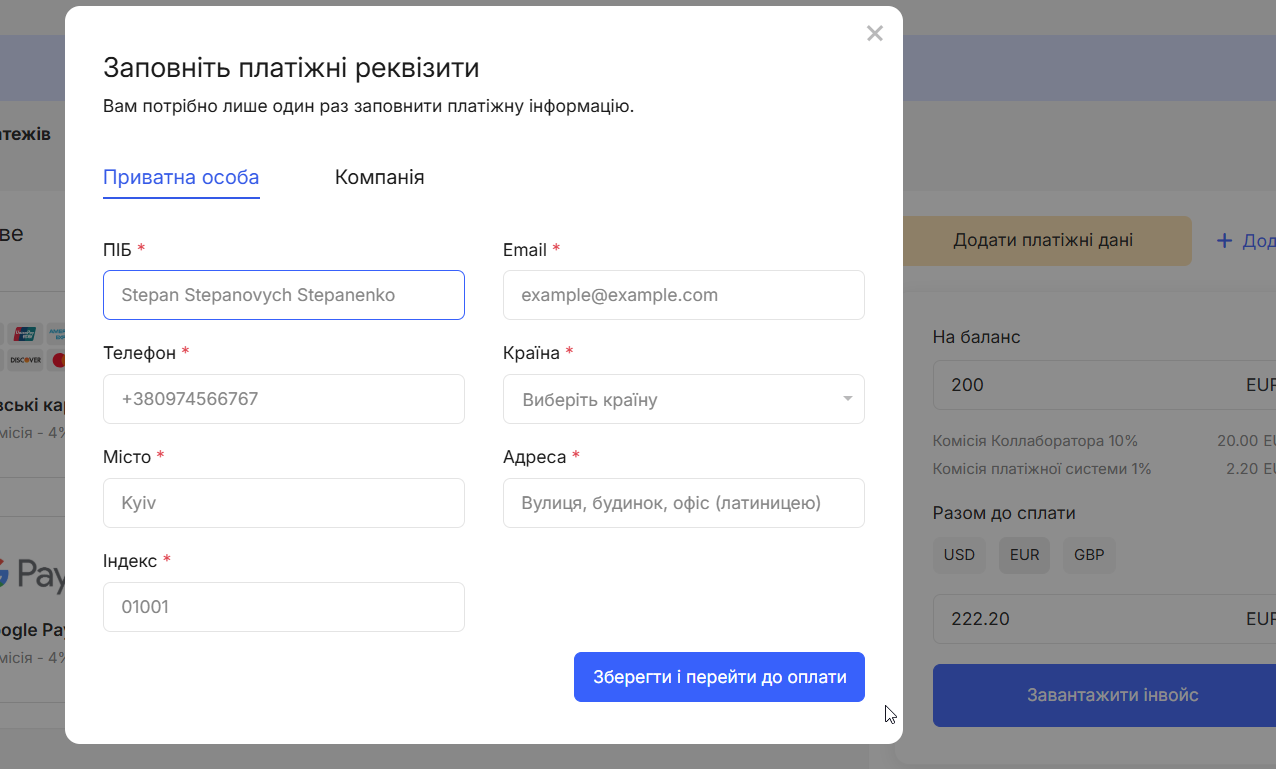Click the Місто city input field
The height and width of the screenshot is (769, 1276).
point(284,503)
